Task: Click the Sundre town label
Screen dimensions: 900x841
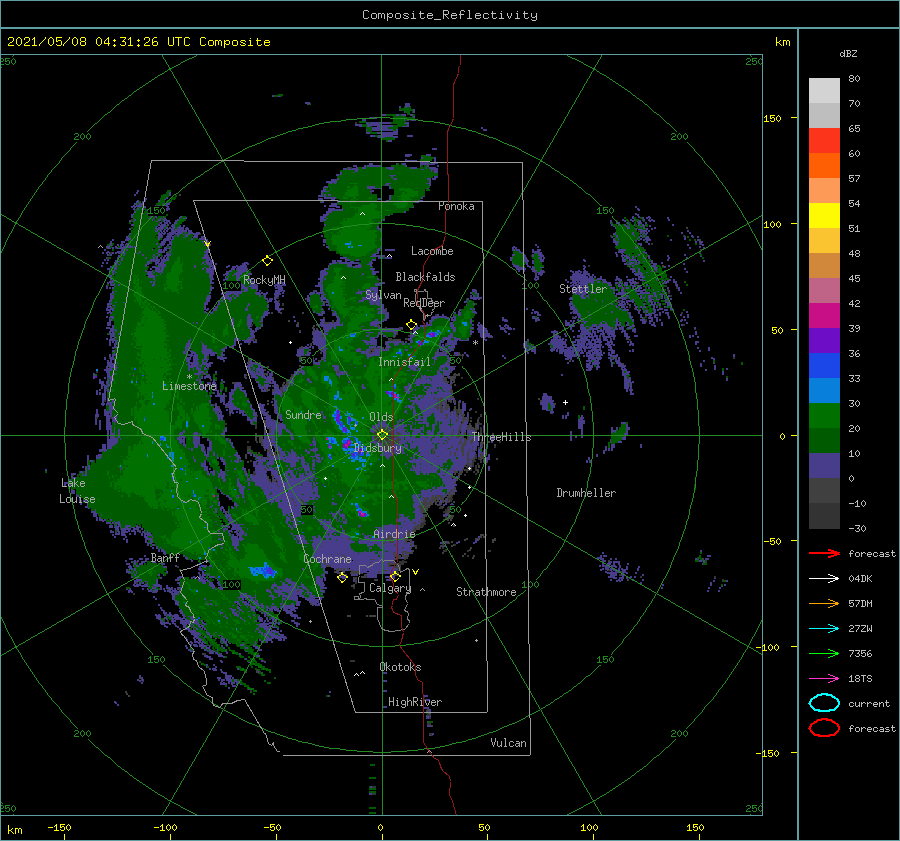Action: (303, 415)
